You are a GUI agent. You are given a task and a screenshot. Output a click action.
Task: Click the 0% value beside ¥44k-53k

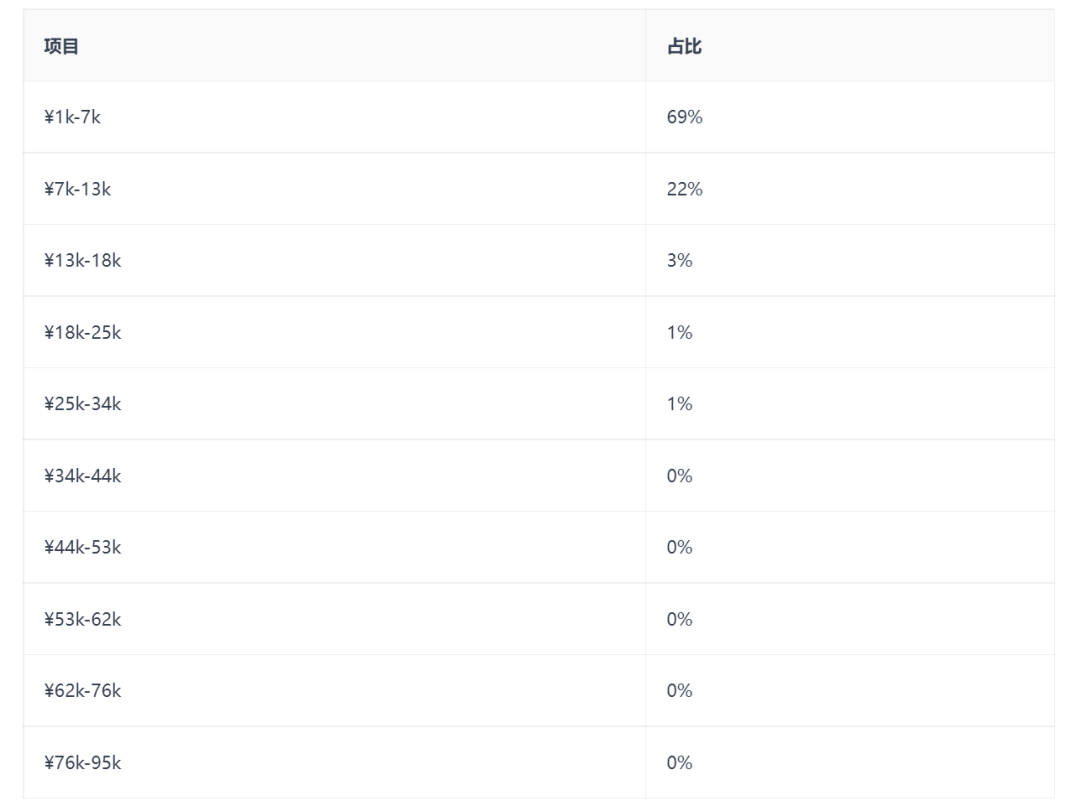(x=680, y=548)
